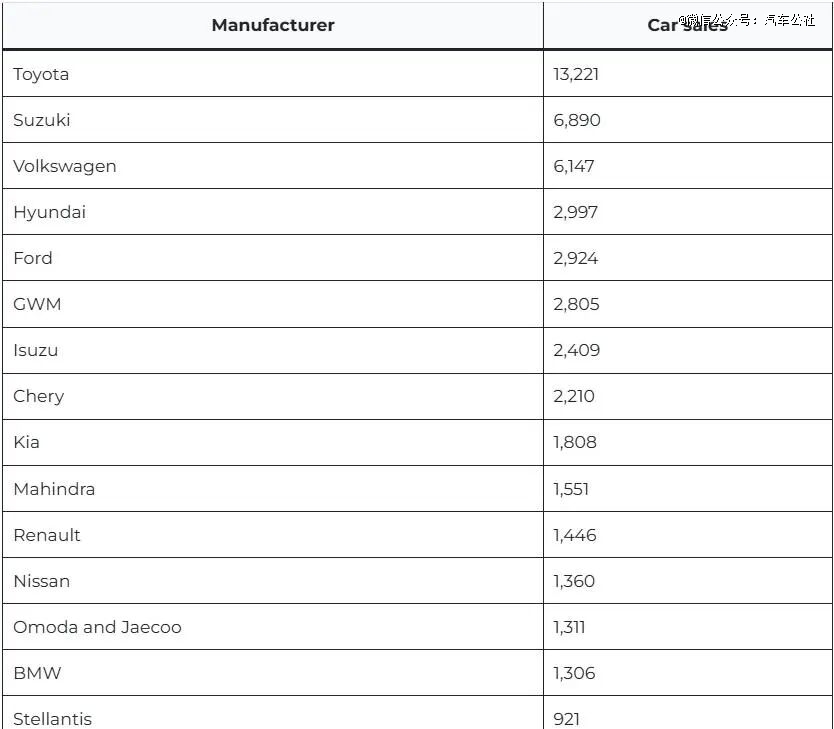Viewport: 834px width, 729px height.
Task: Select the BMW manufacturer cell
Action: point(37,673)
